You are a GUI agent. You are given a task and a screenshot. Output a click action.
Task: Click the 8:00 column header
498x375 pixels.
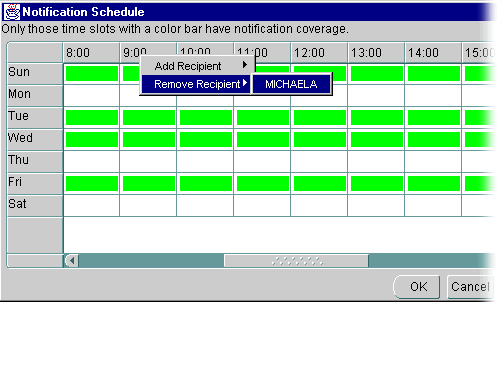click(91, 53)
